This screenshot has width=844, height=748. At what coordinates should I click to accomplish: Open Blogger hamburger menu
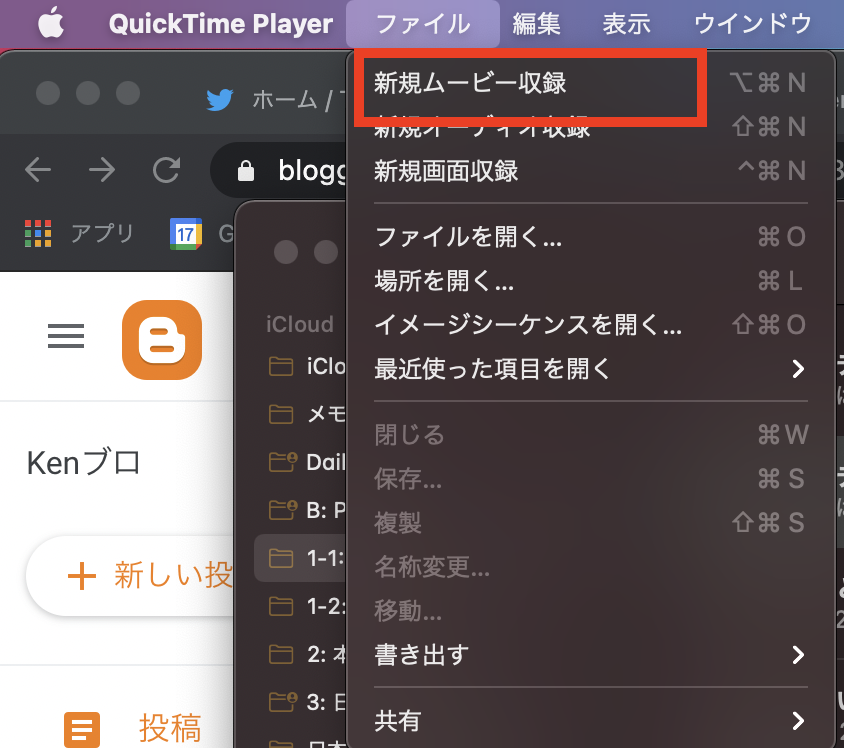[66, 336]
